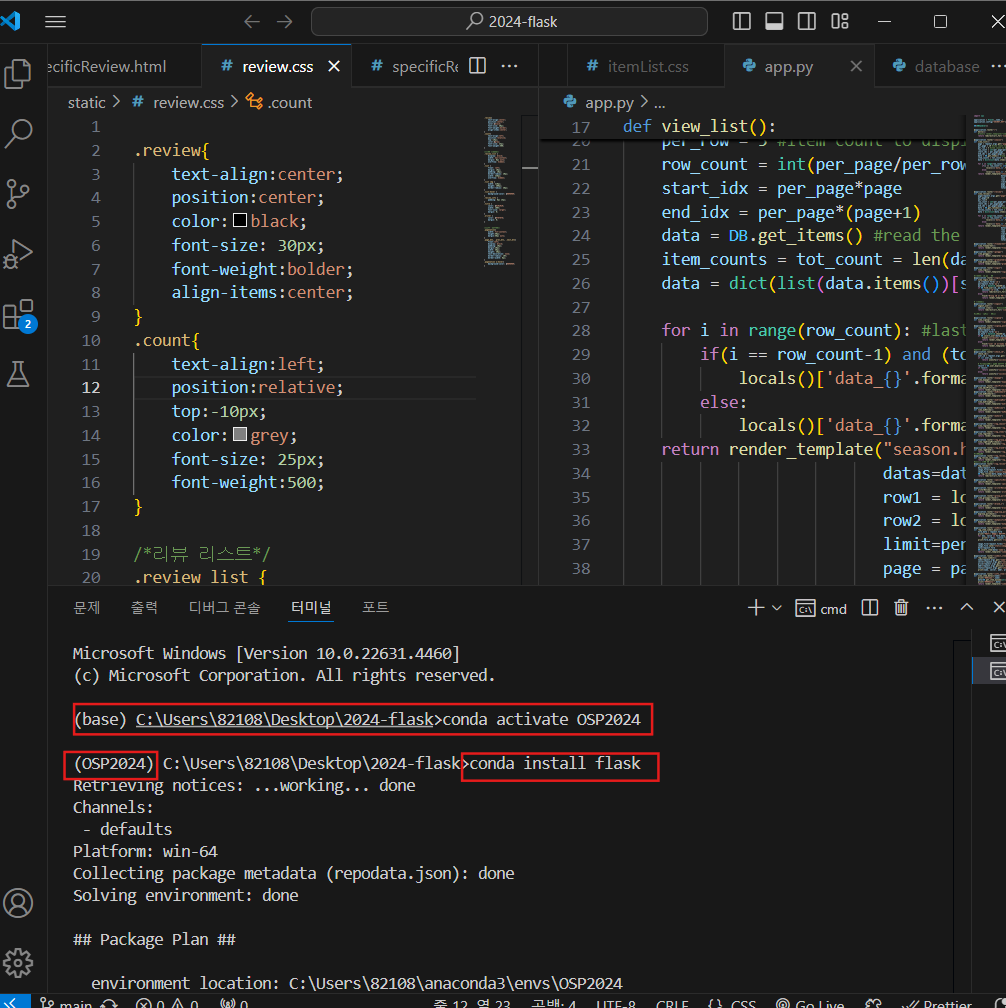Switch to the 문제 panel tab

point(87,608)
